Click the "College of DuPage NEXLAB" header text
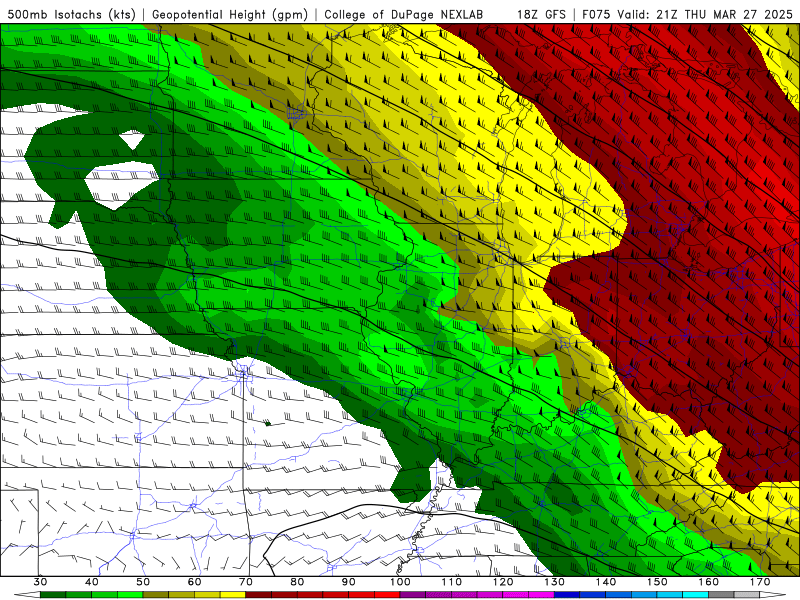 [404, 14]
